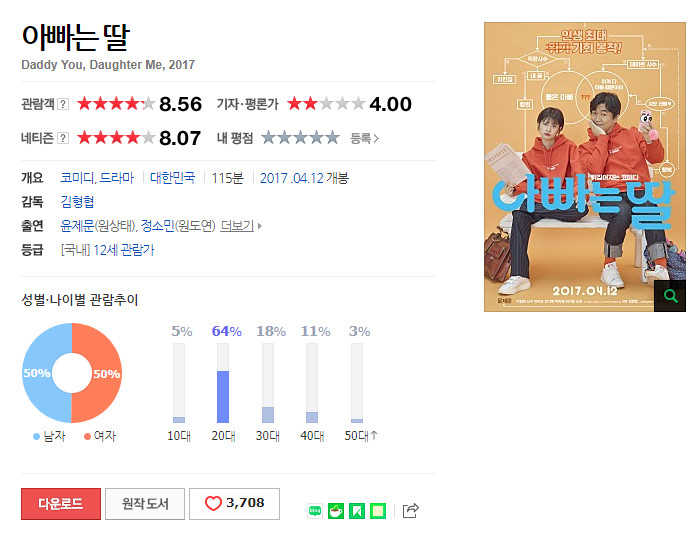Screen dimensions: 700x552
Task: Like the movie with heart button
Action: coord(234,504)
